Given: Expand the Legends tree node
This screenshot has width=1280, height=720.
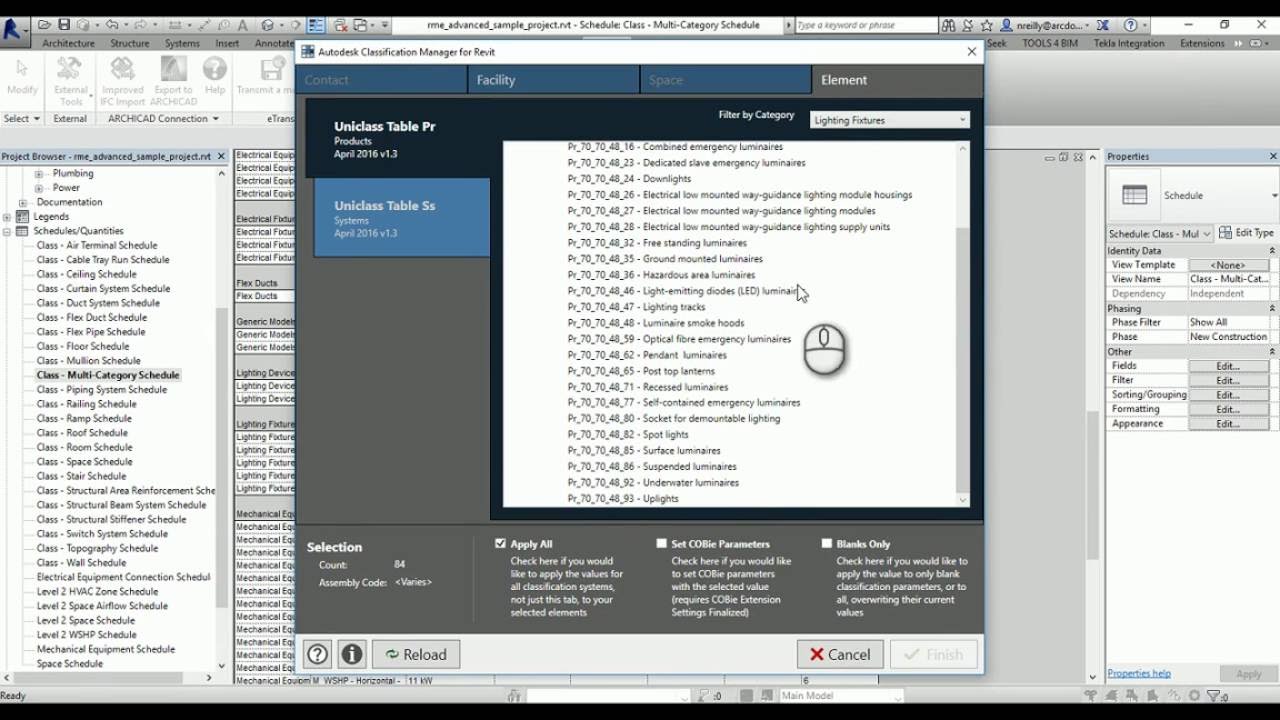Looking at the screenshot, I should point(8,216).
